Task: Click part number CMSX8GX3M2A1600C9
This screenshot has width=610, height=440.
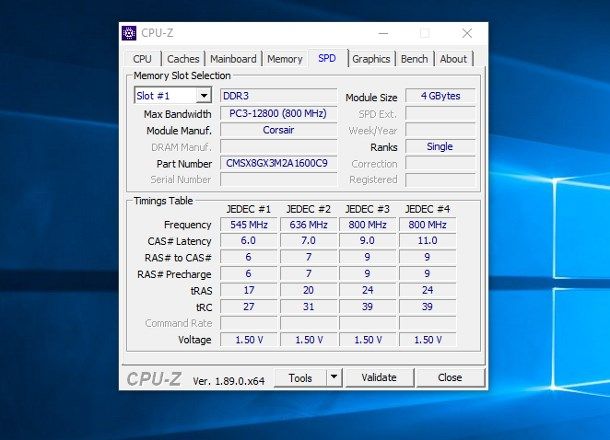Action: click(279, 163)
